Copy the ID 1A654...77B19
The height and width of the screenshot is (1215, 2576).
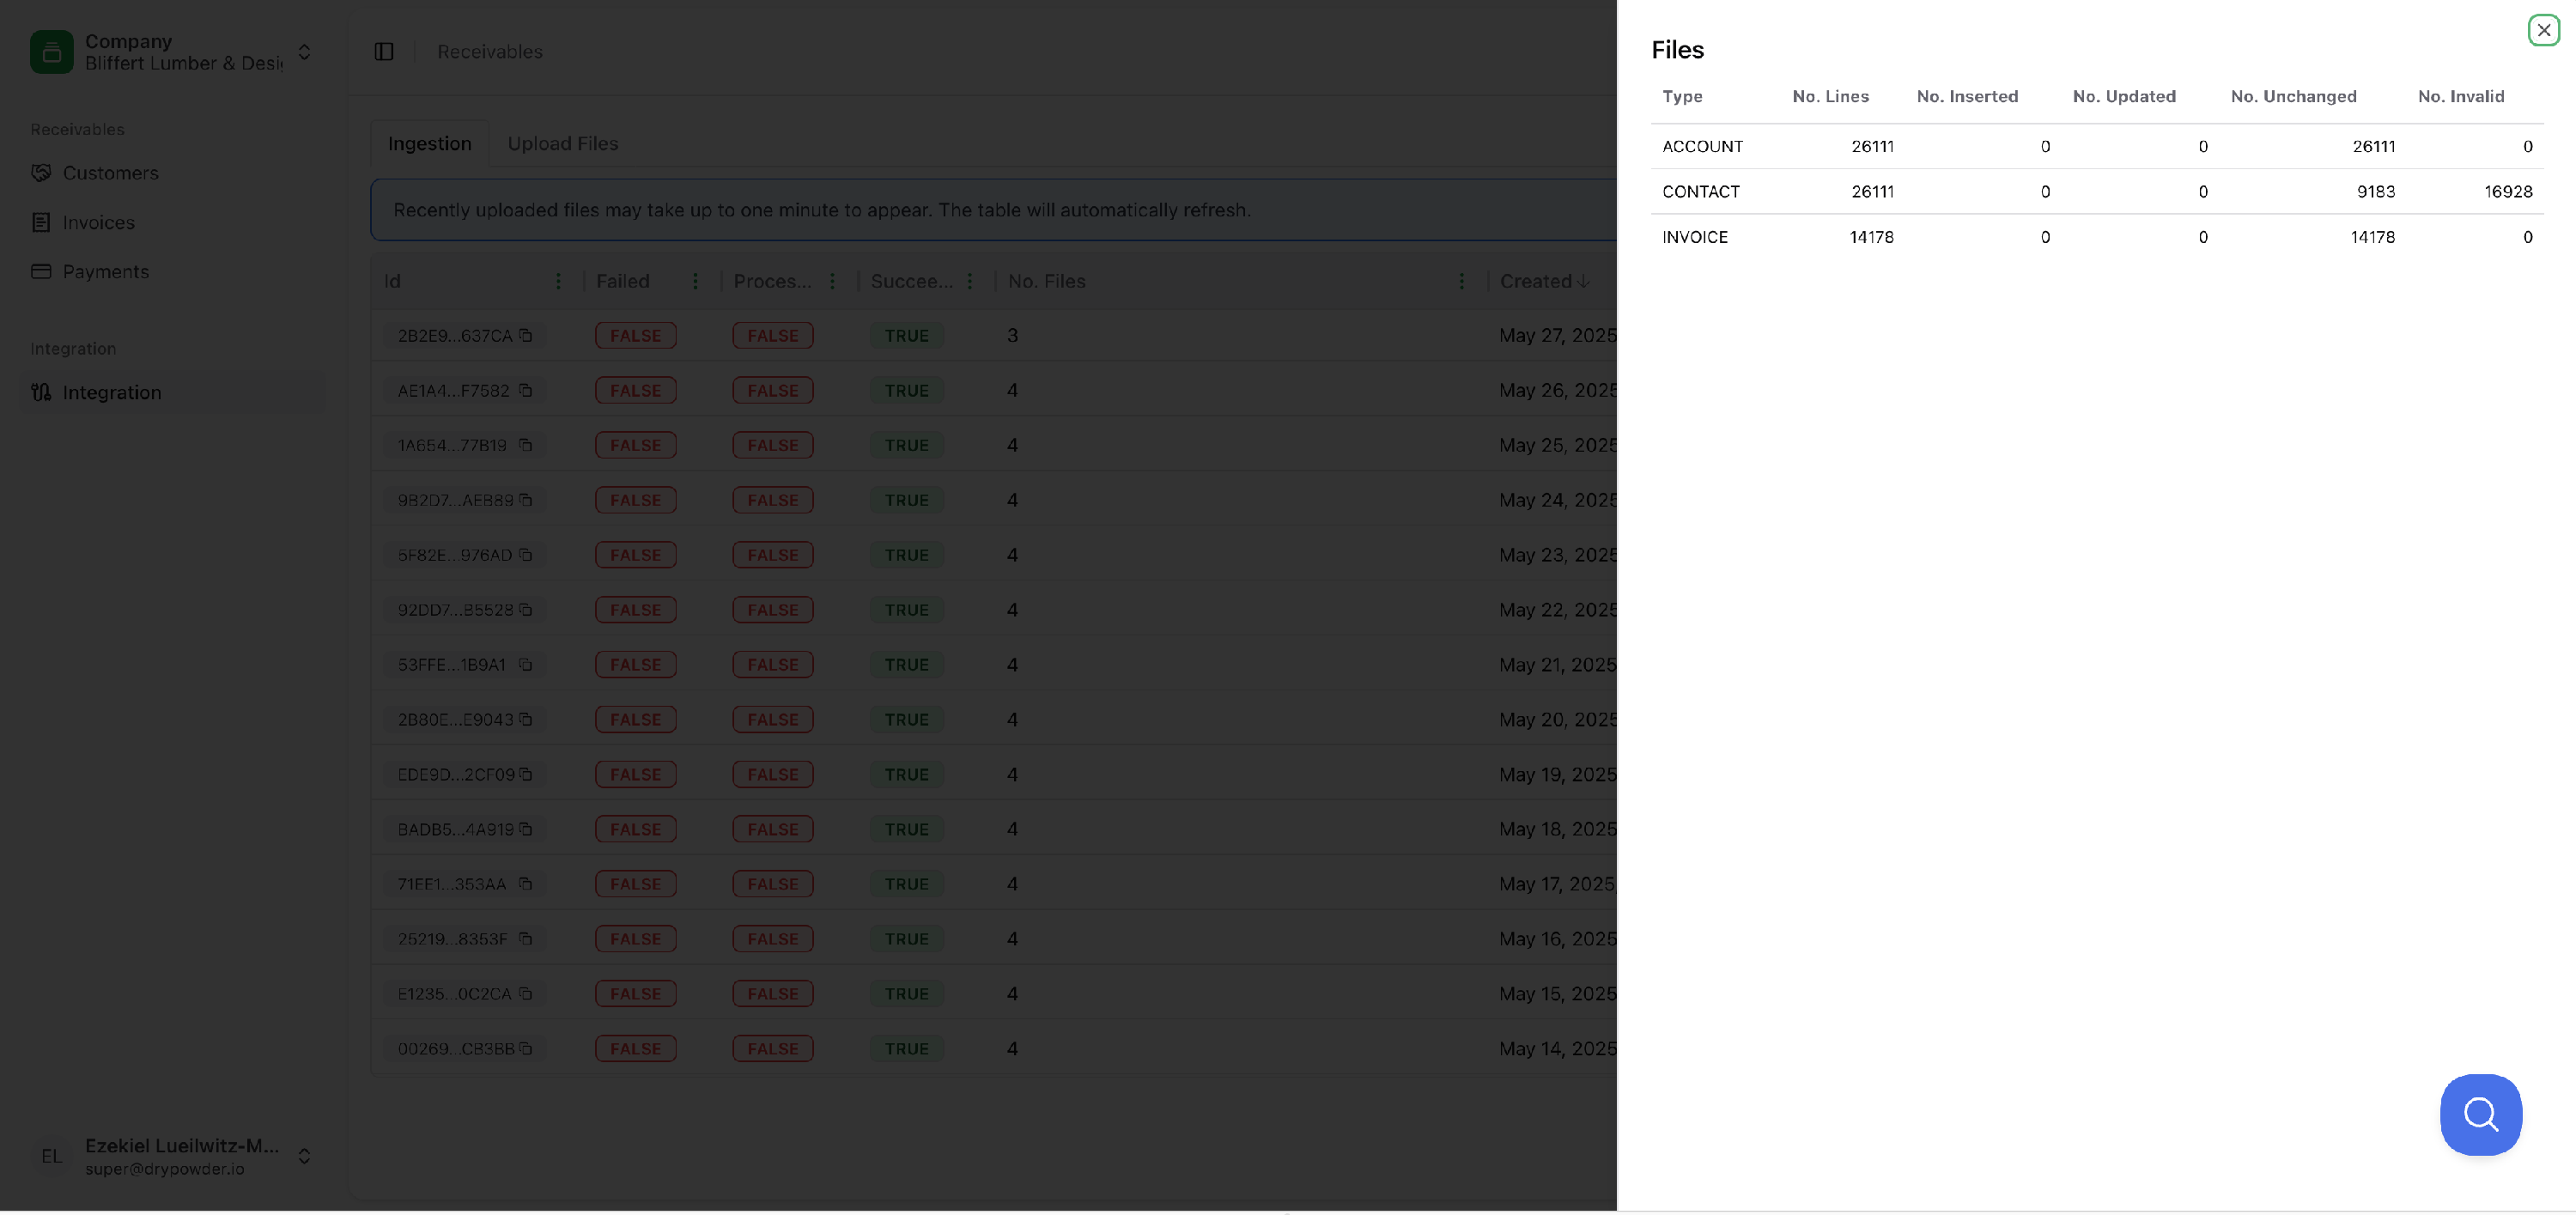click(526, 445)
